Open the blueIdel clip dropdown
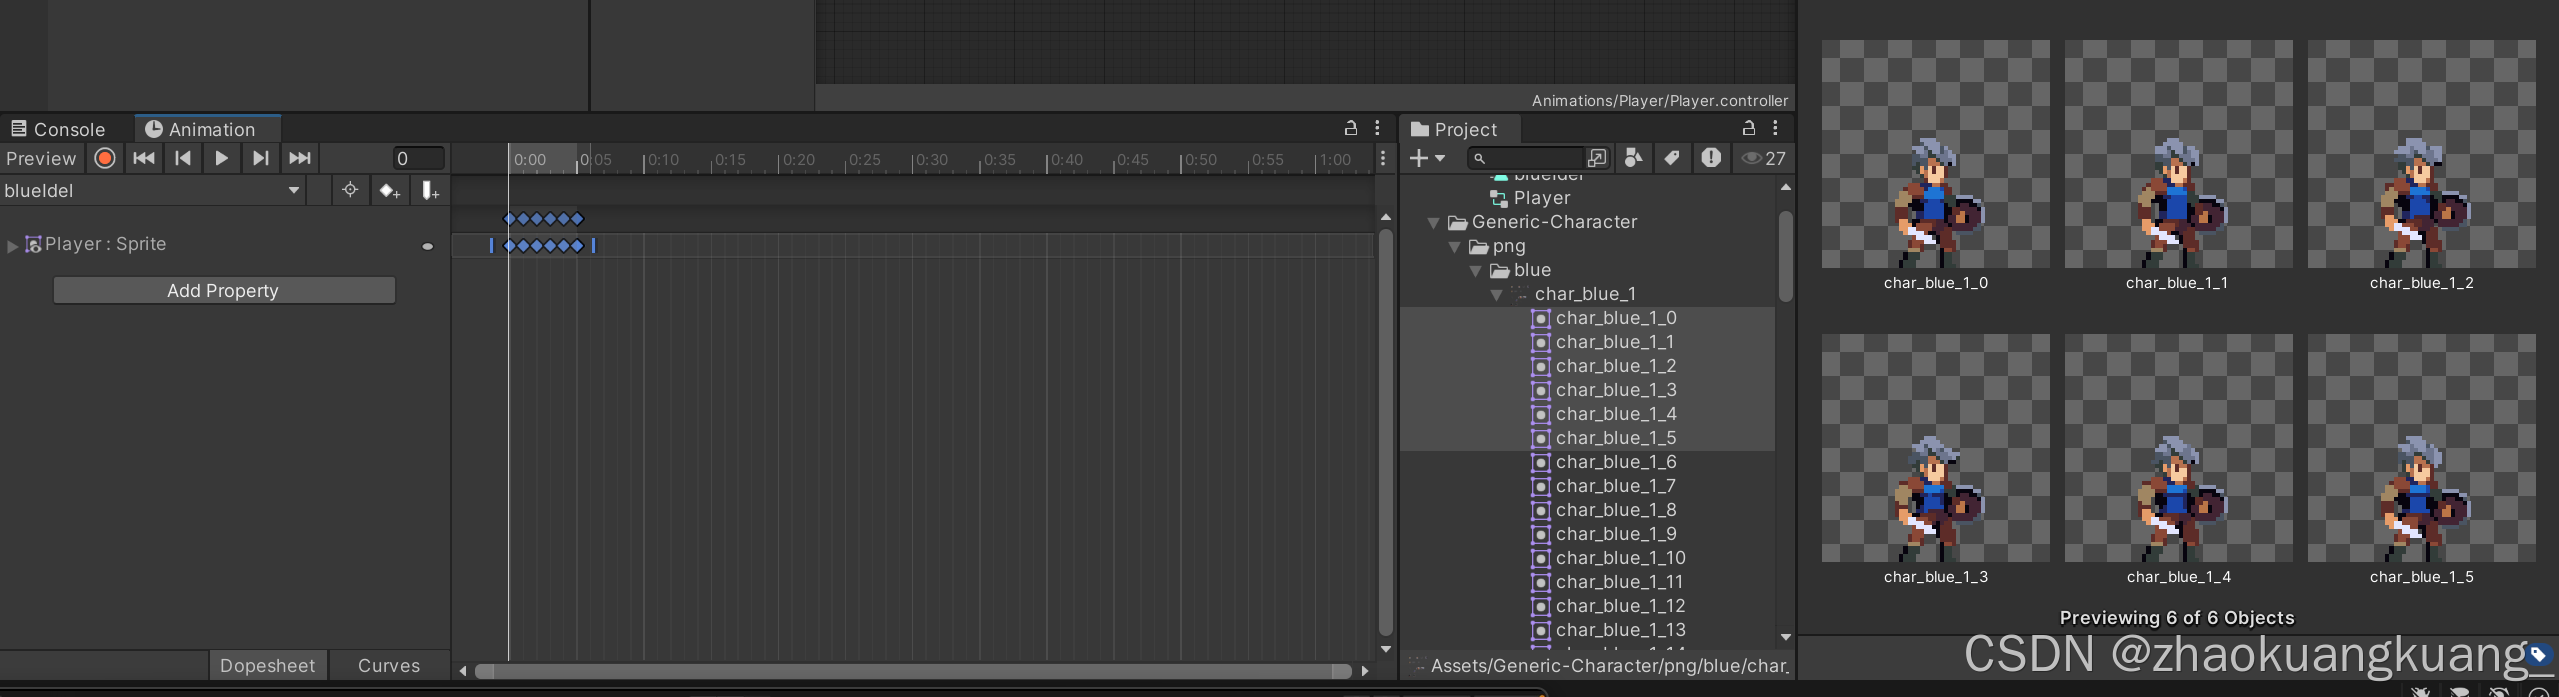 click(x=152, y=190)
